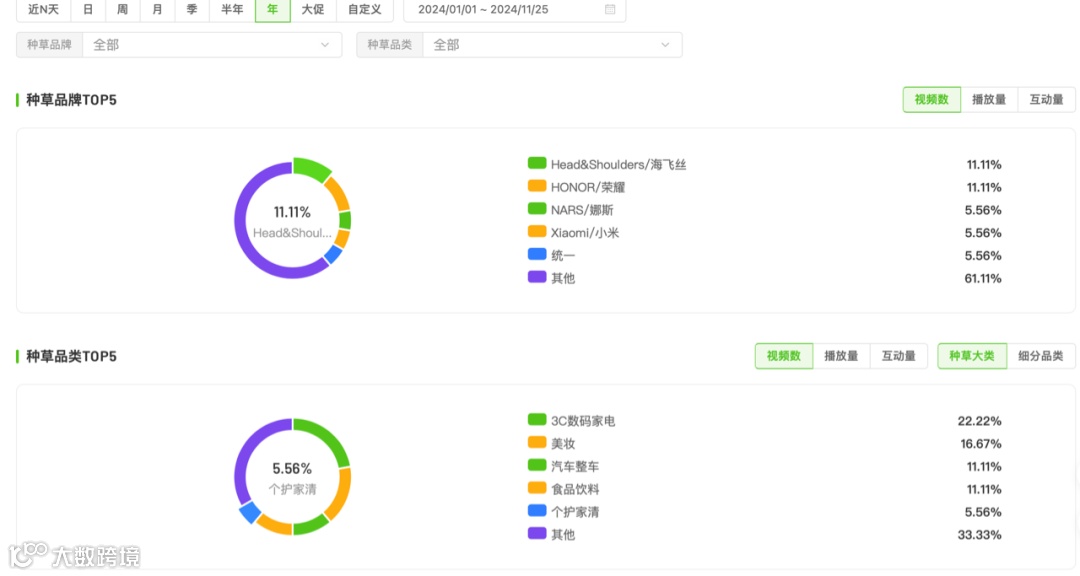This screenshot has height=576, width=1080.
Task: Click 食品饮料 legend color swatch
Action: coord(537,488)
